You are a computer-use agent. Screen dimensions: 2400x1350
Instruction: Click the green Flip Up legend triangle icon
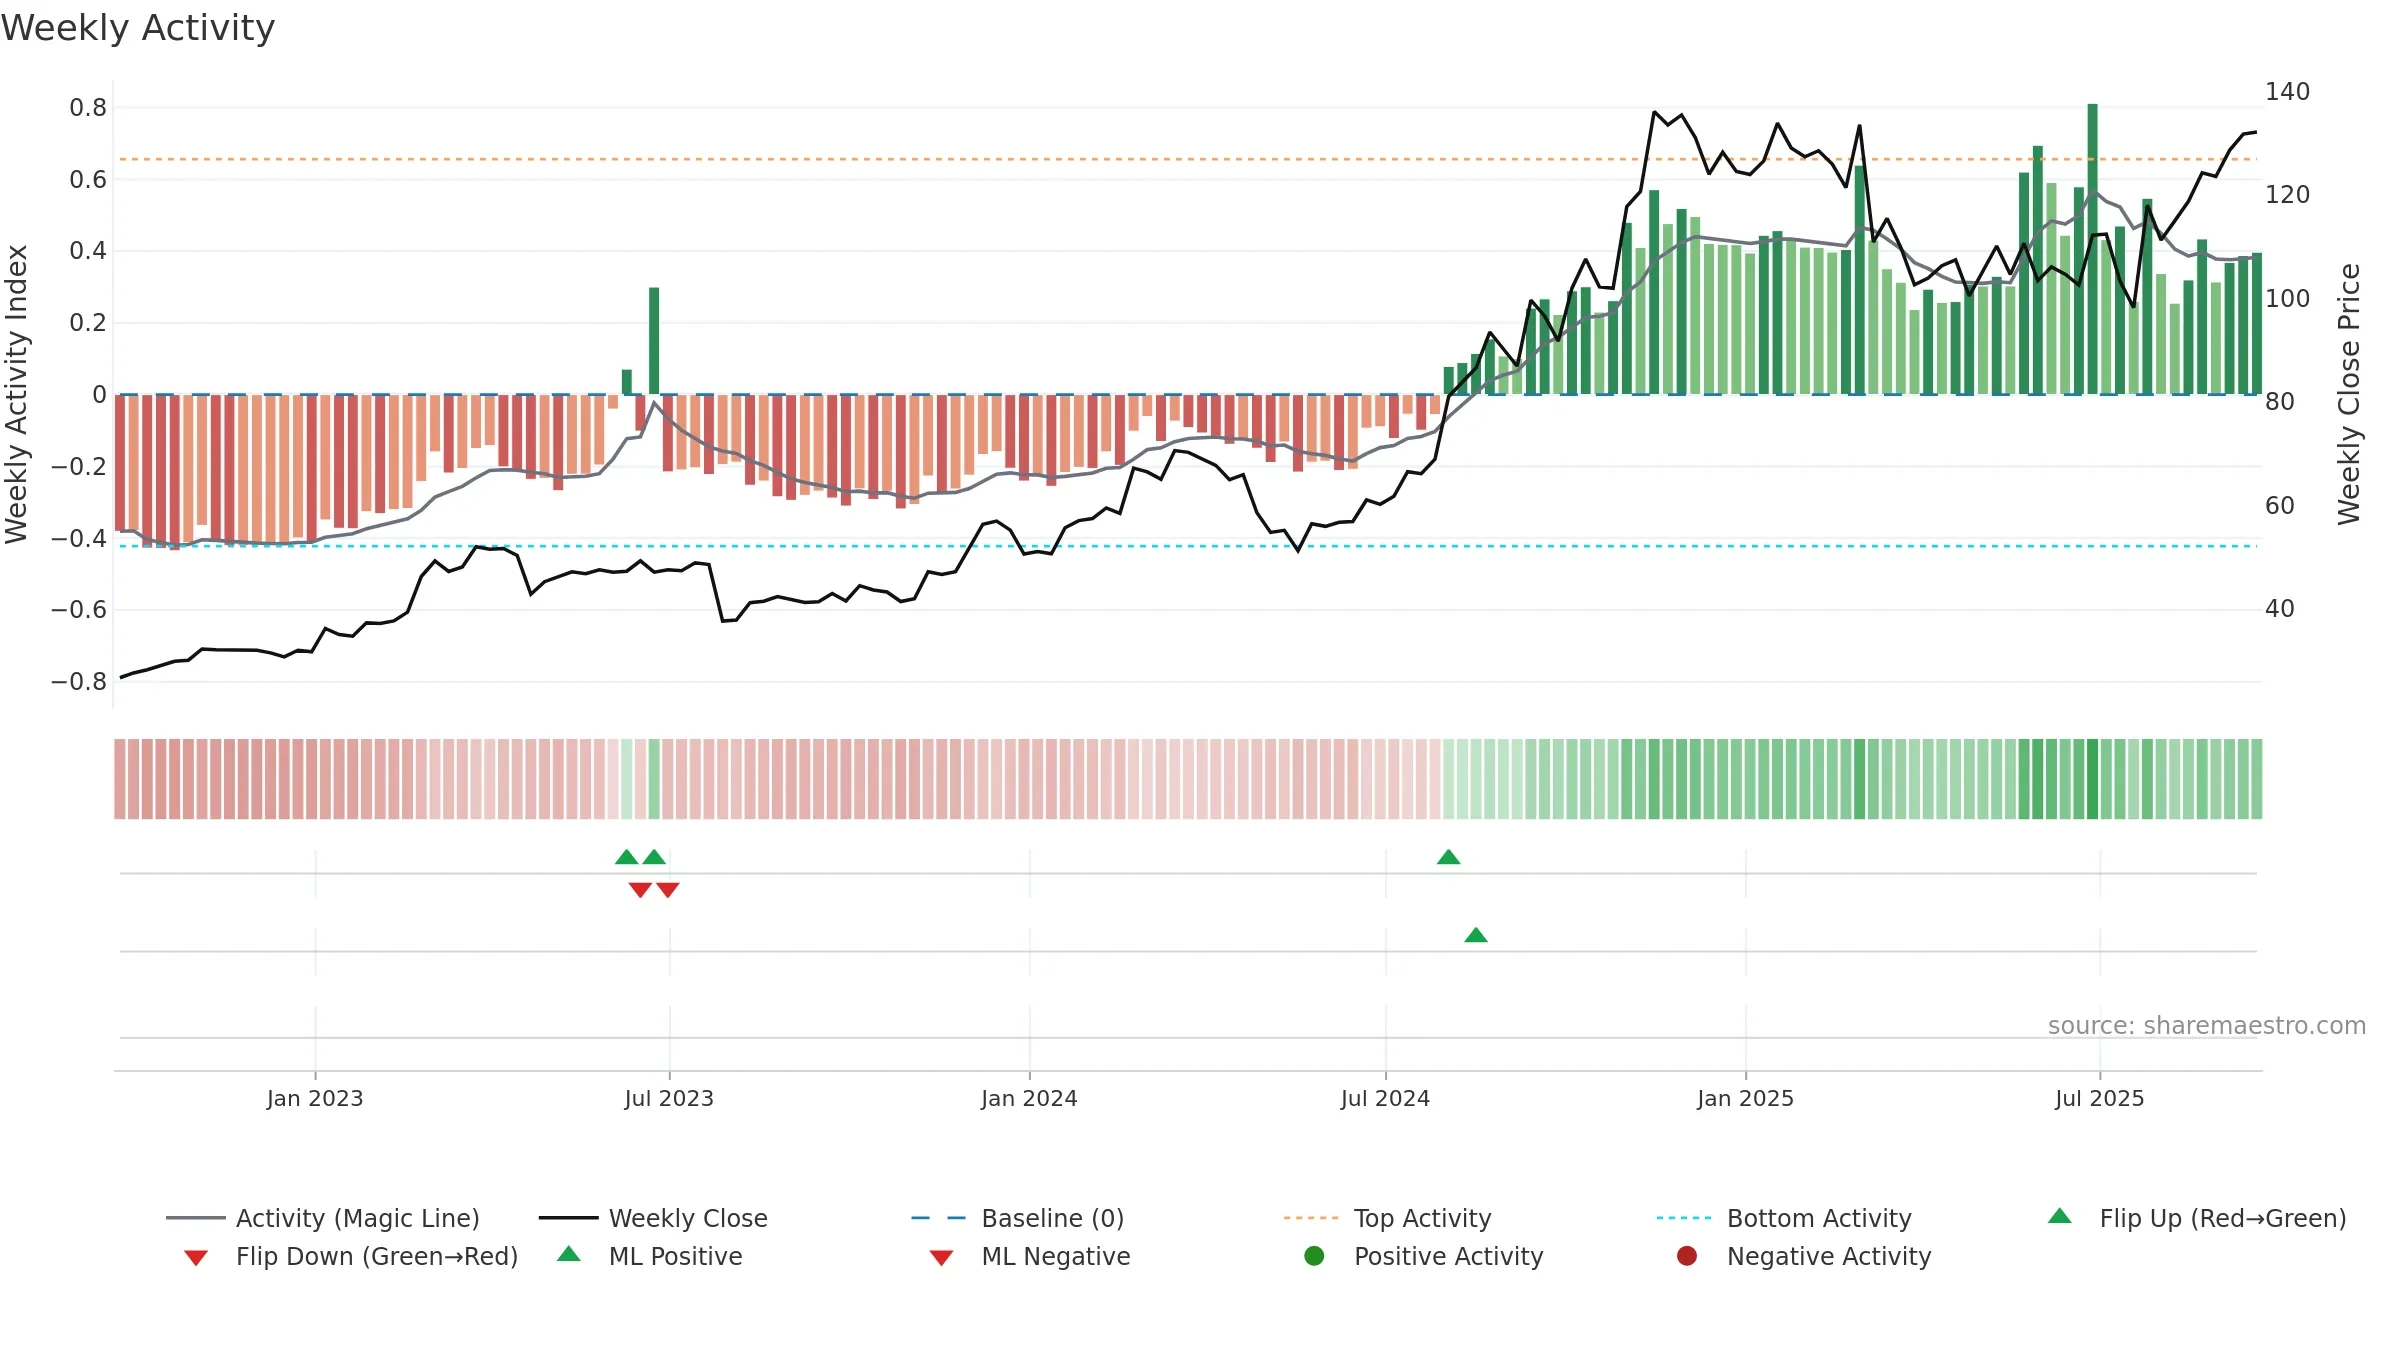[x=2060, y=1216]
